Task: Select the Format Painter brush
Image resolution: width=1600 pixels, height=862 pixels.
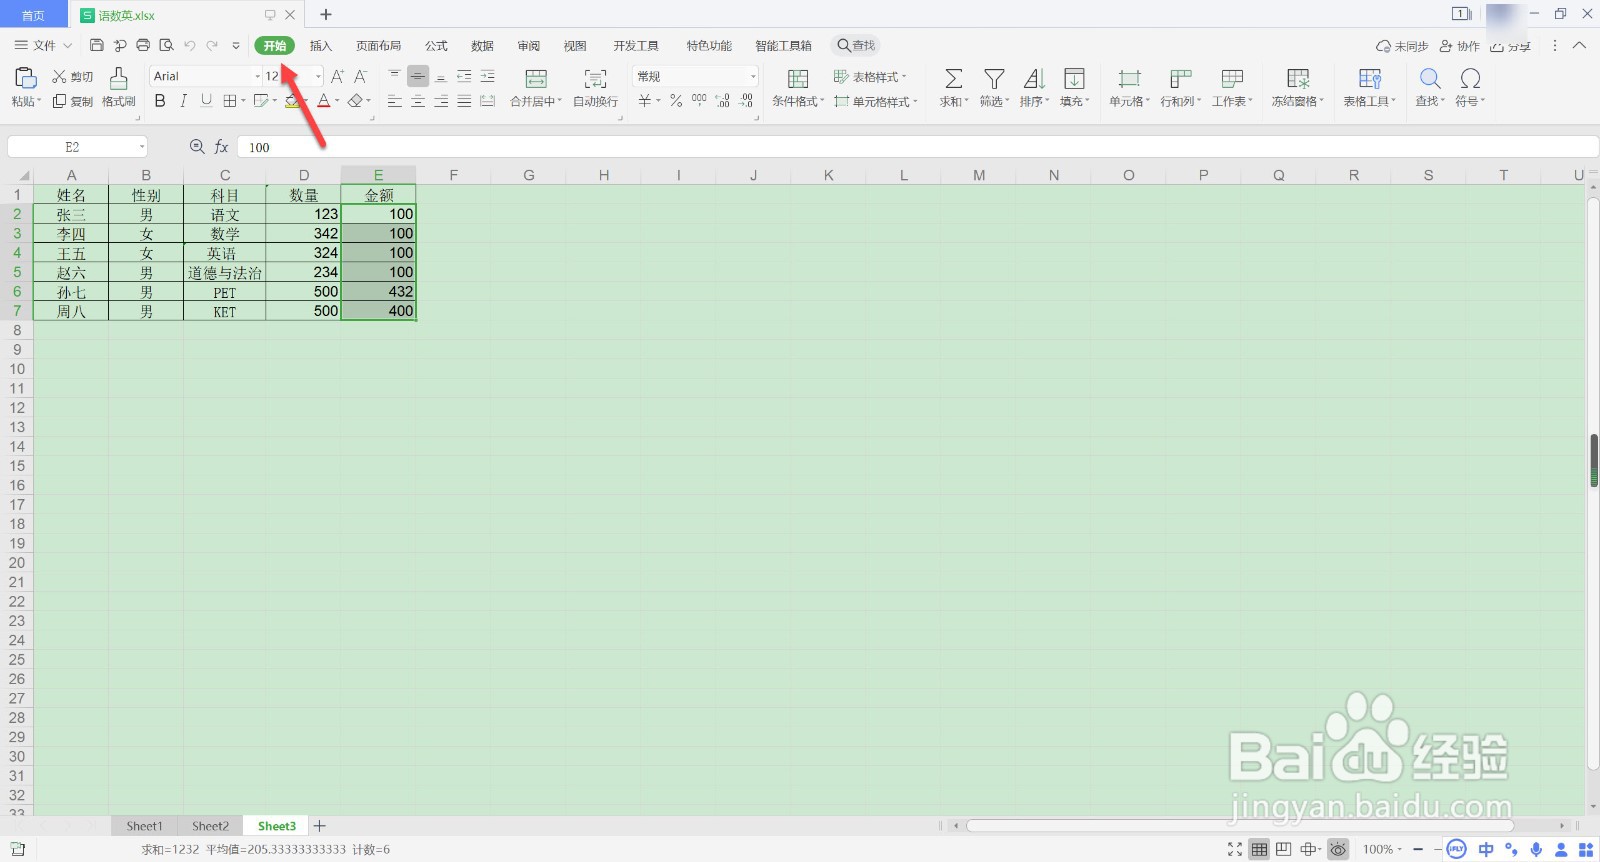Action: click(x=118, y=78)
